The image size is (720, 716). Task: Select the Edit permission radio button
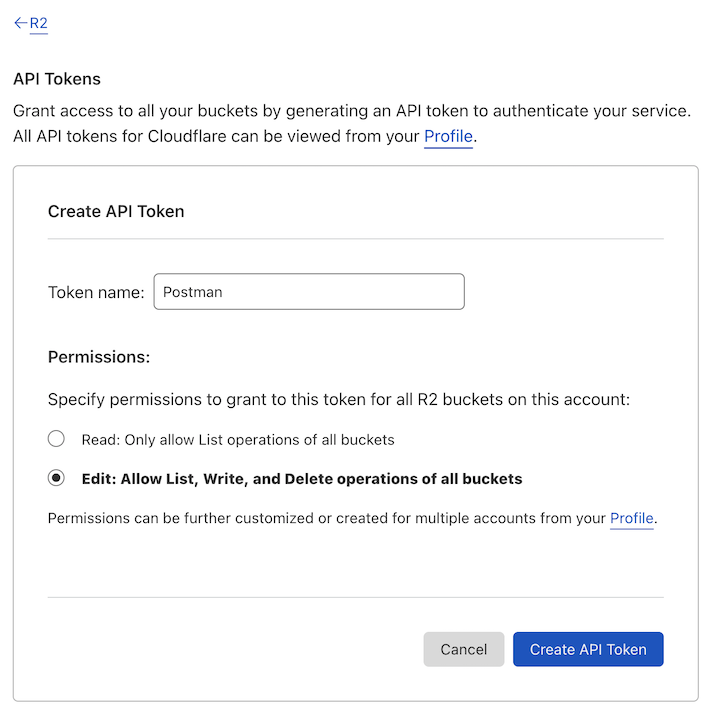pyautogui.click(x=57, y=478)
